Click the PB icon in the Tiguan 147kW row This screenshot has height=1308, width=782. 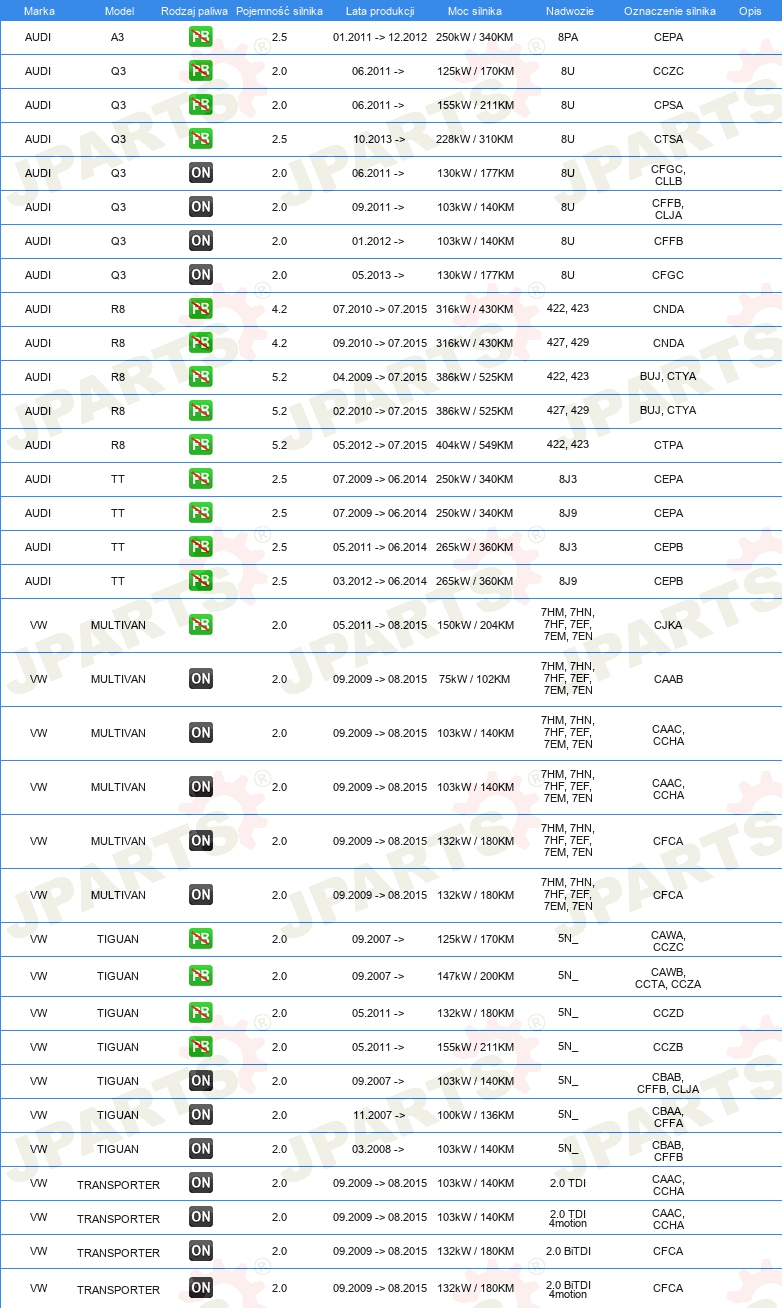[x=201, y=976]
